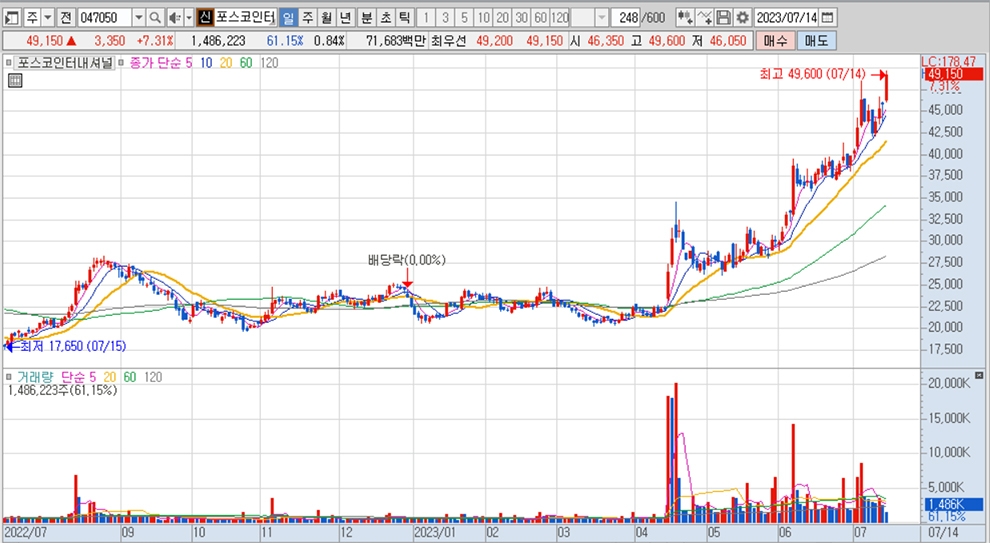This screenshot has height=543, width=990.
Task: Click the candlestick chart type icon
Action: pyautogui.click(x=685, y=17)
